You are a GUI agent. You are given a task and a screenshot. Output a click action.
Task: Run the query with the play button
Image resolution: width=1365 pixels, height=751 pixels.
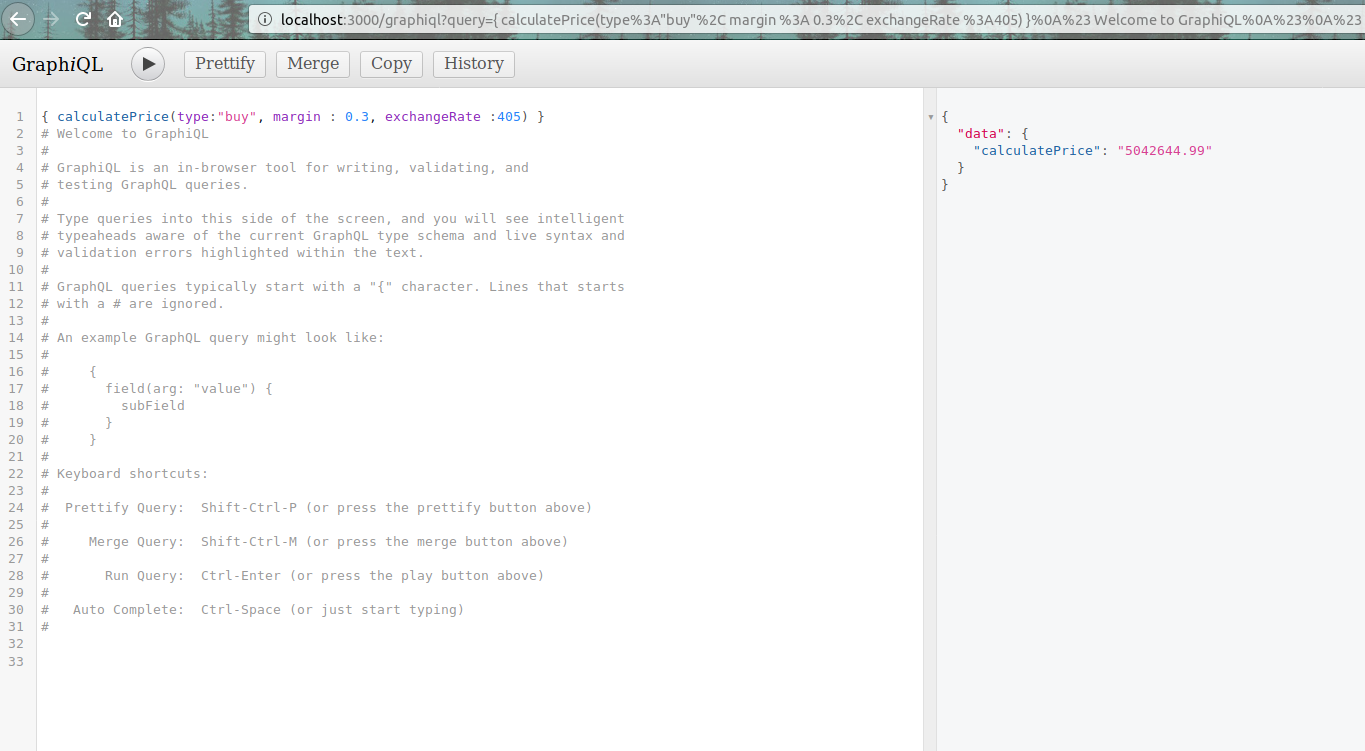point(148,64)
